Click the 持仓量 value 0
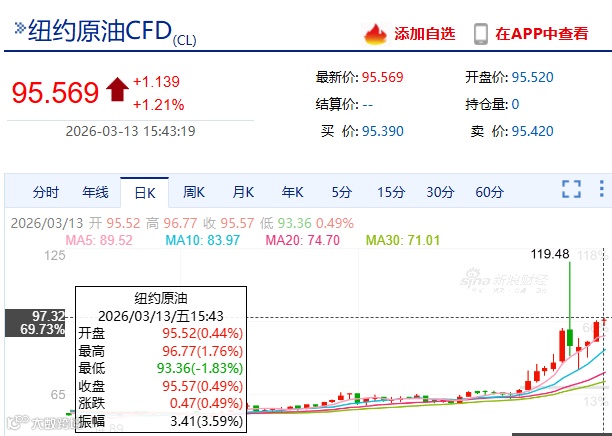The height and width of the screenshot is (436, 612). [x=515, y=104]
